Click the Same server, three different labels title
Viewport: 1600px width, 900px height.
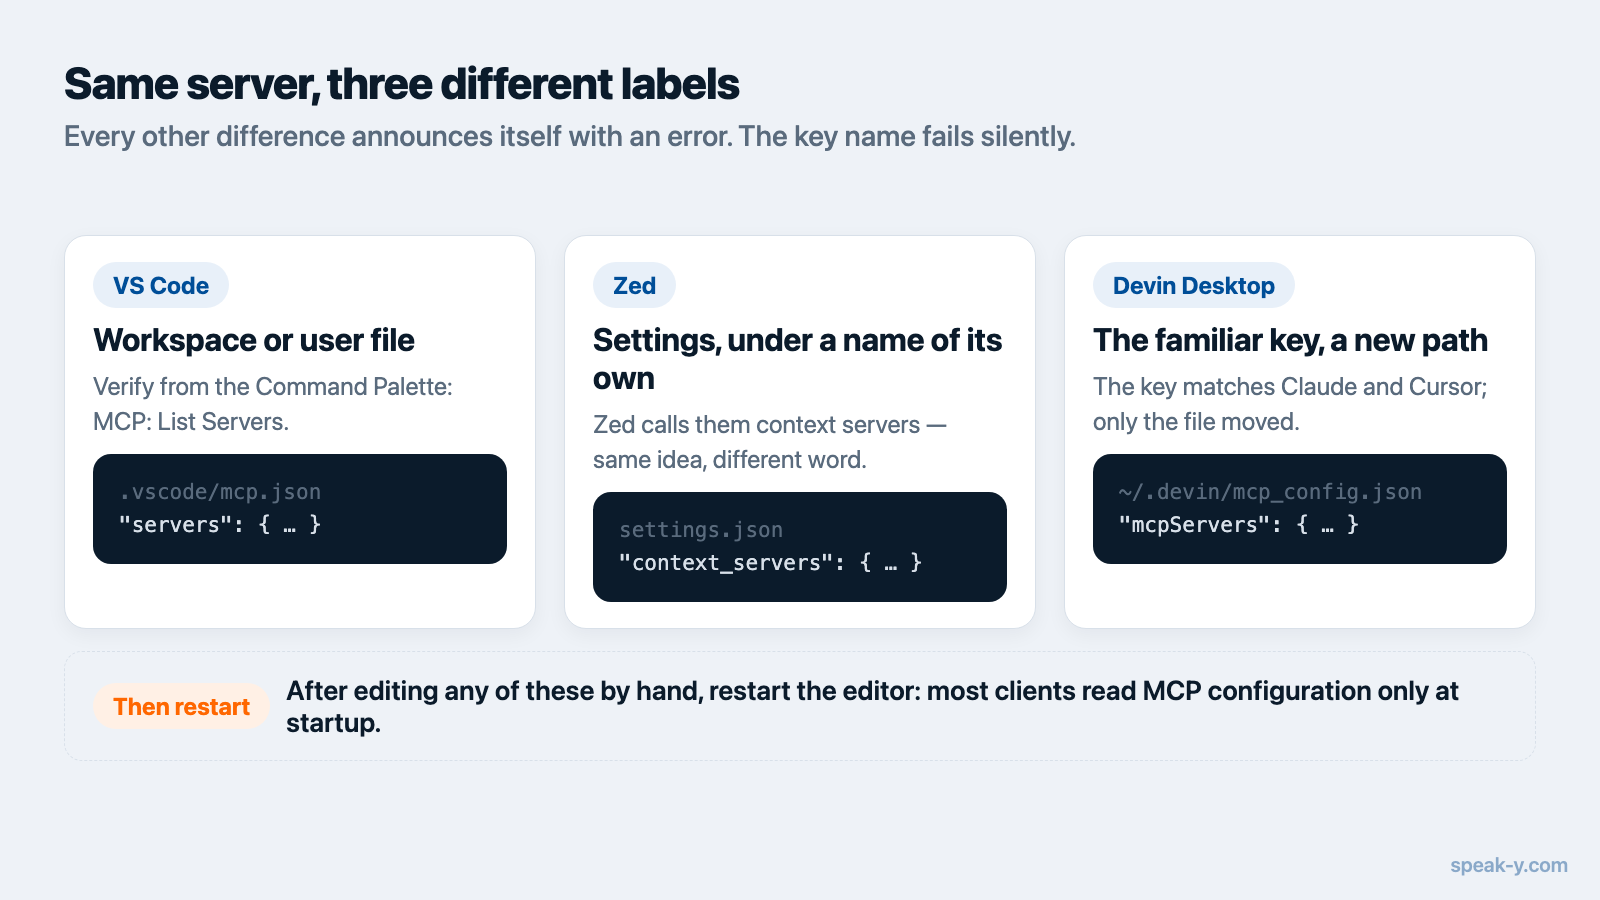coord(402,84)
